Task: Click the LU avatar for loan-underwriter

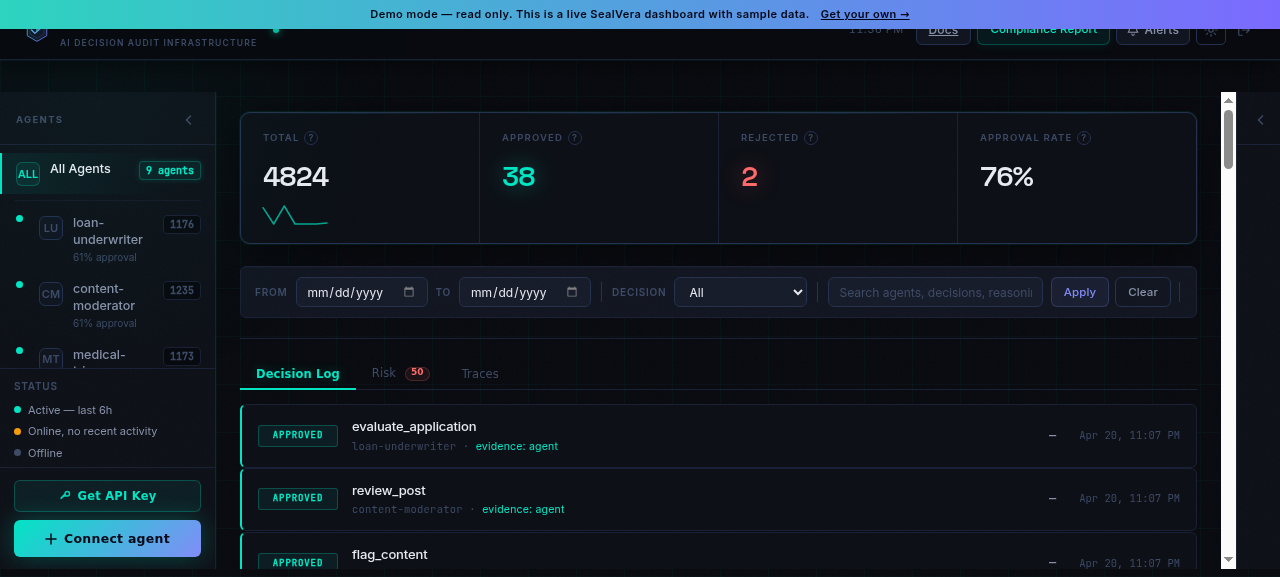Action: [51, 228]
